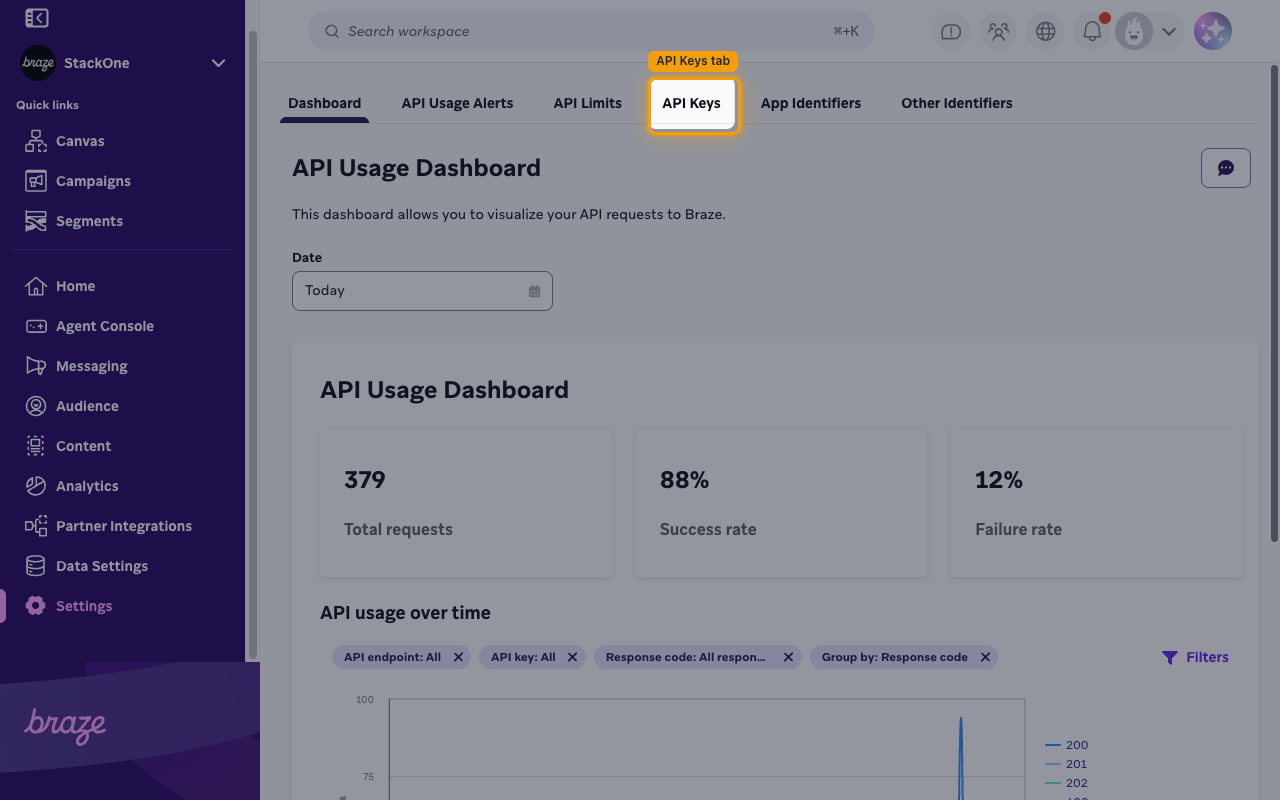1280x800 pixels.
Task: Open the user avatar menu
Action: (x=1133, y=32)
